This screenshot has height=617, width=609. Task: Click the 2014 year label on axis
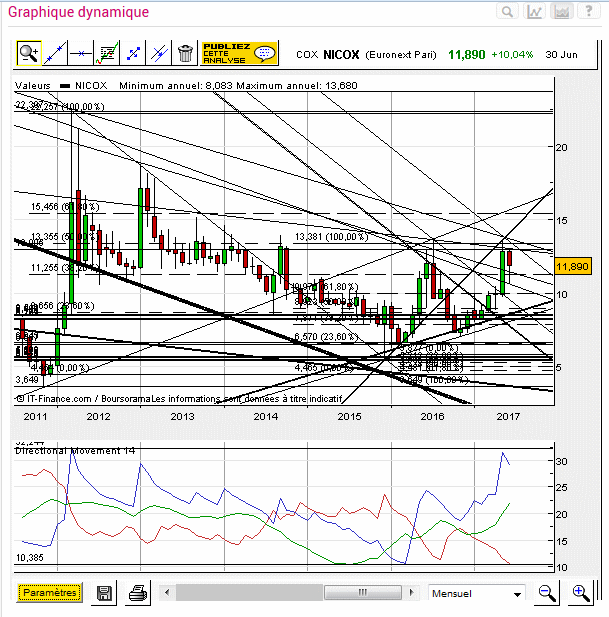click(x=266, y=416)
